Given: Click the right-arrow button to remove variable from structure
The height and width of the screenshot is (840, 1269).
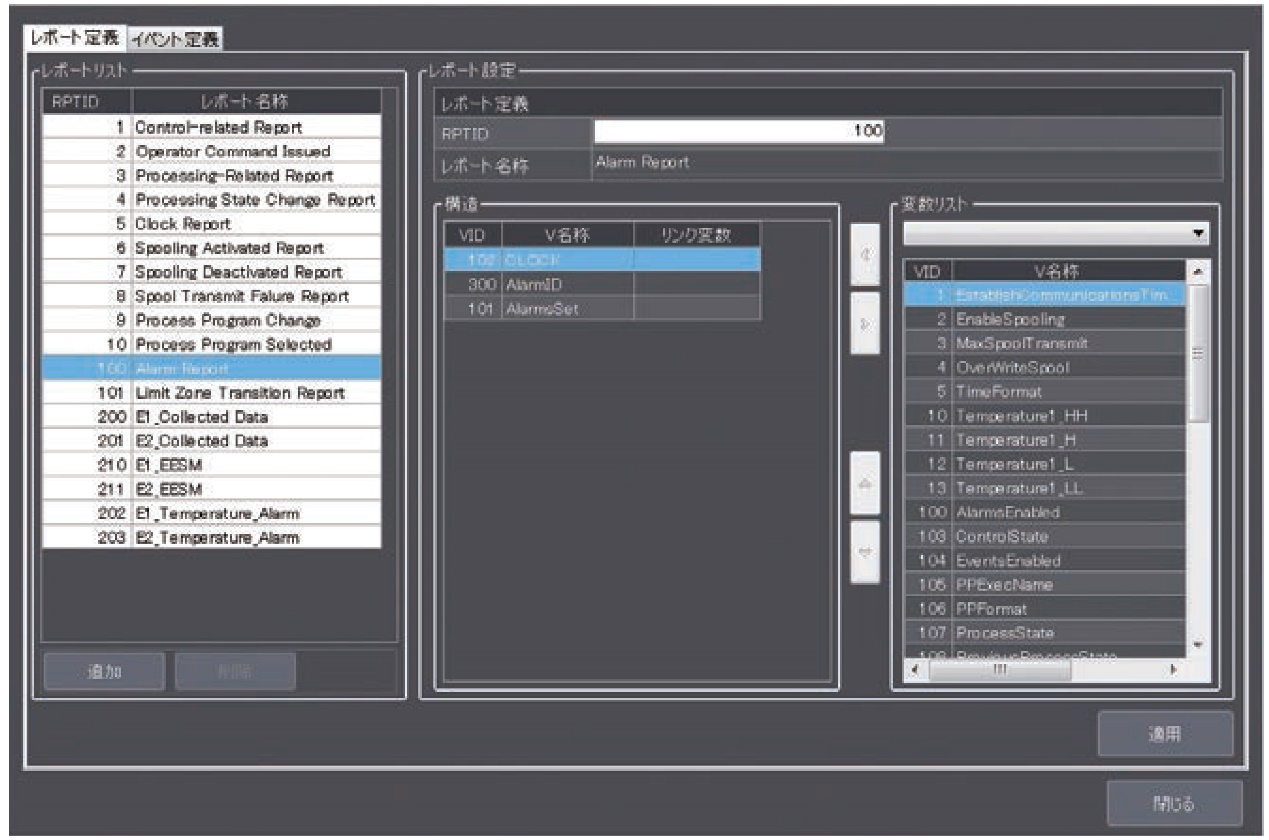Looking at the screenshot, I should point(865,323).
